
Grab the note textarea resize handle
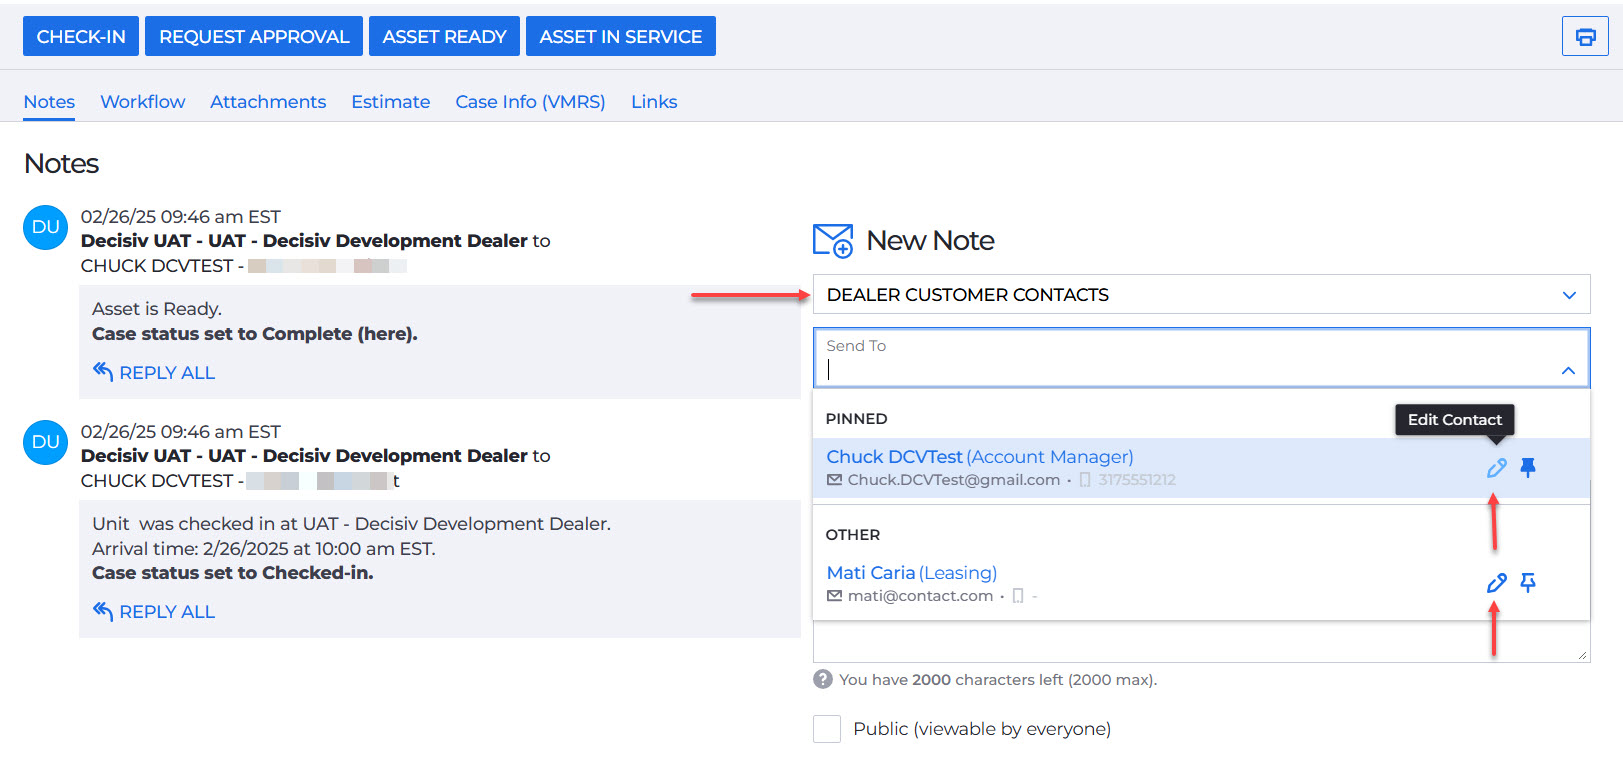click(1582, 655)
